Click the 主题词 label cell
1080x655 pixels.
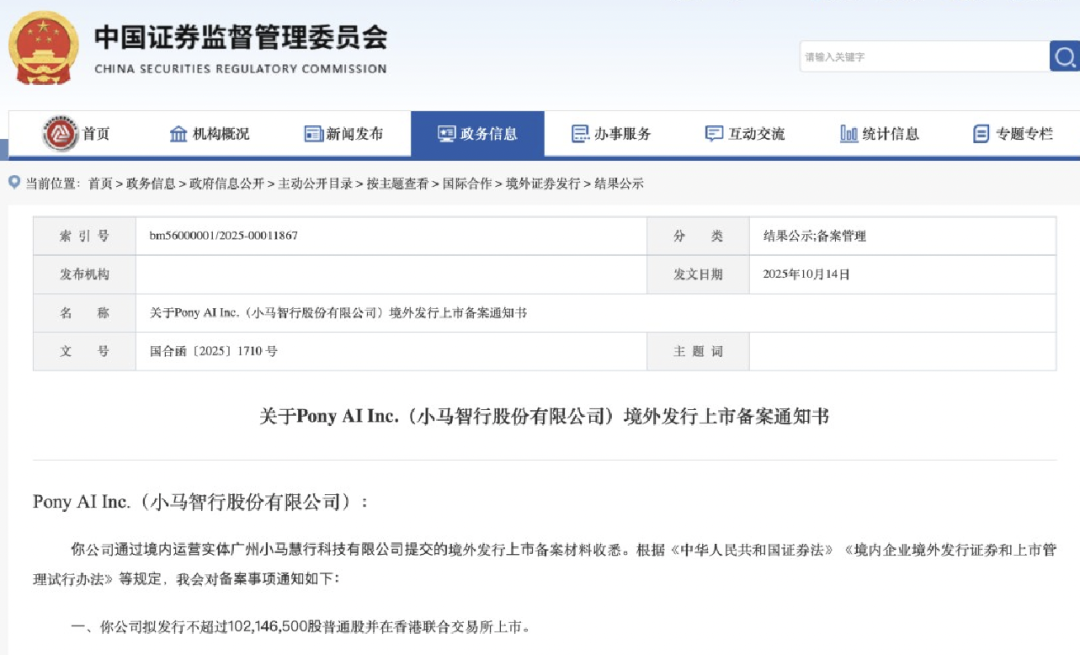[698, 351]
